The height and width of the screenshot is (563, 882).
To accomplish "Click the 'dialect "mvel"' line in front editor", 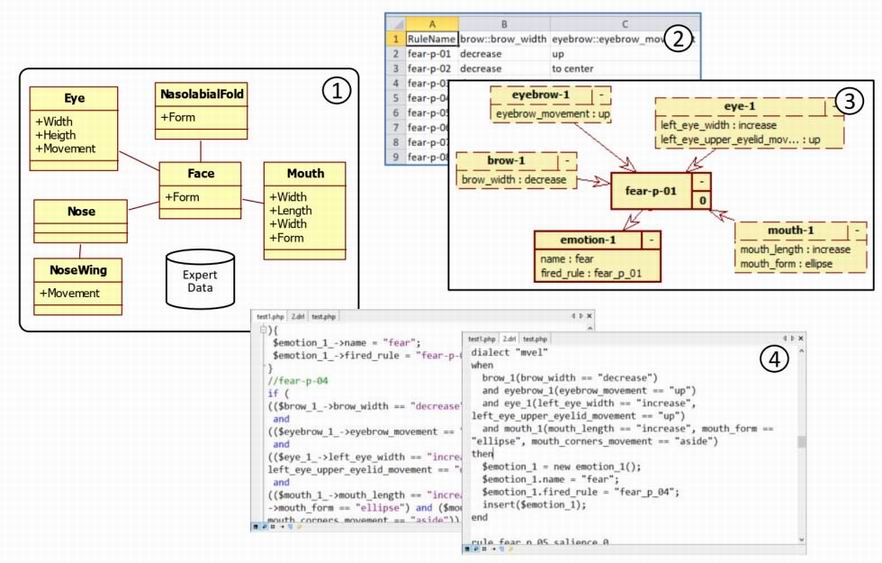I will pyautogui.click(x=509, y=352).
